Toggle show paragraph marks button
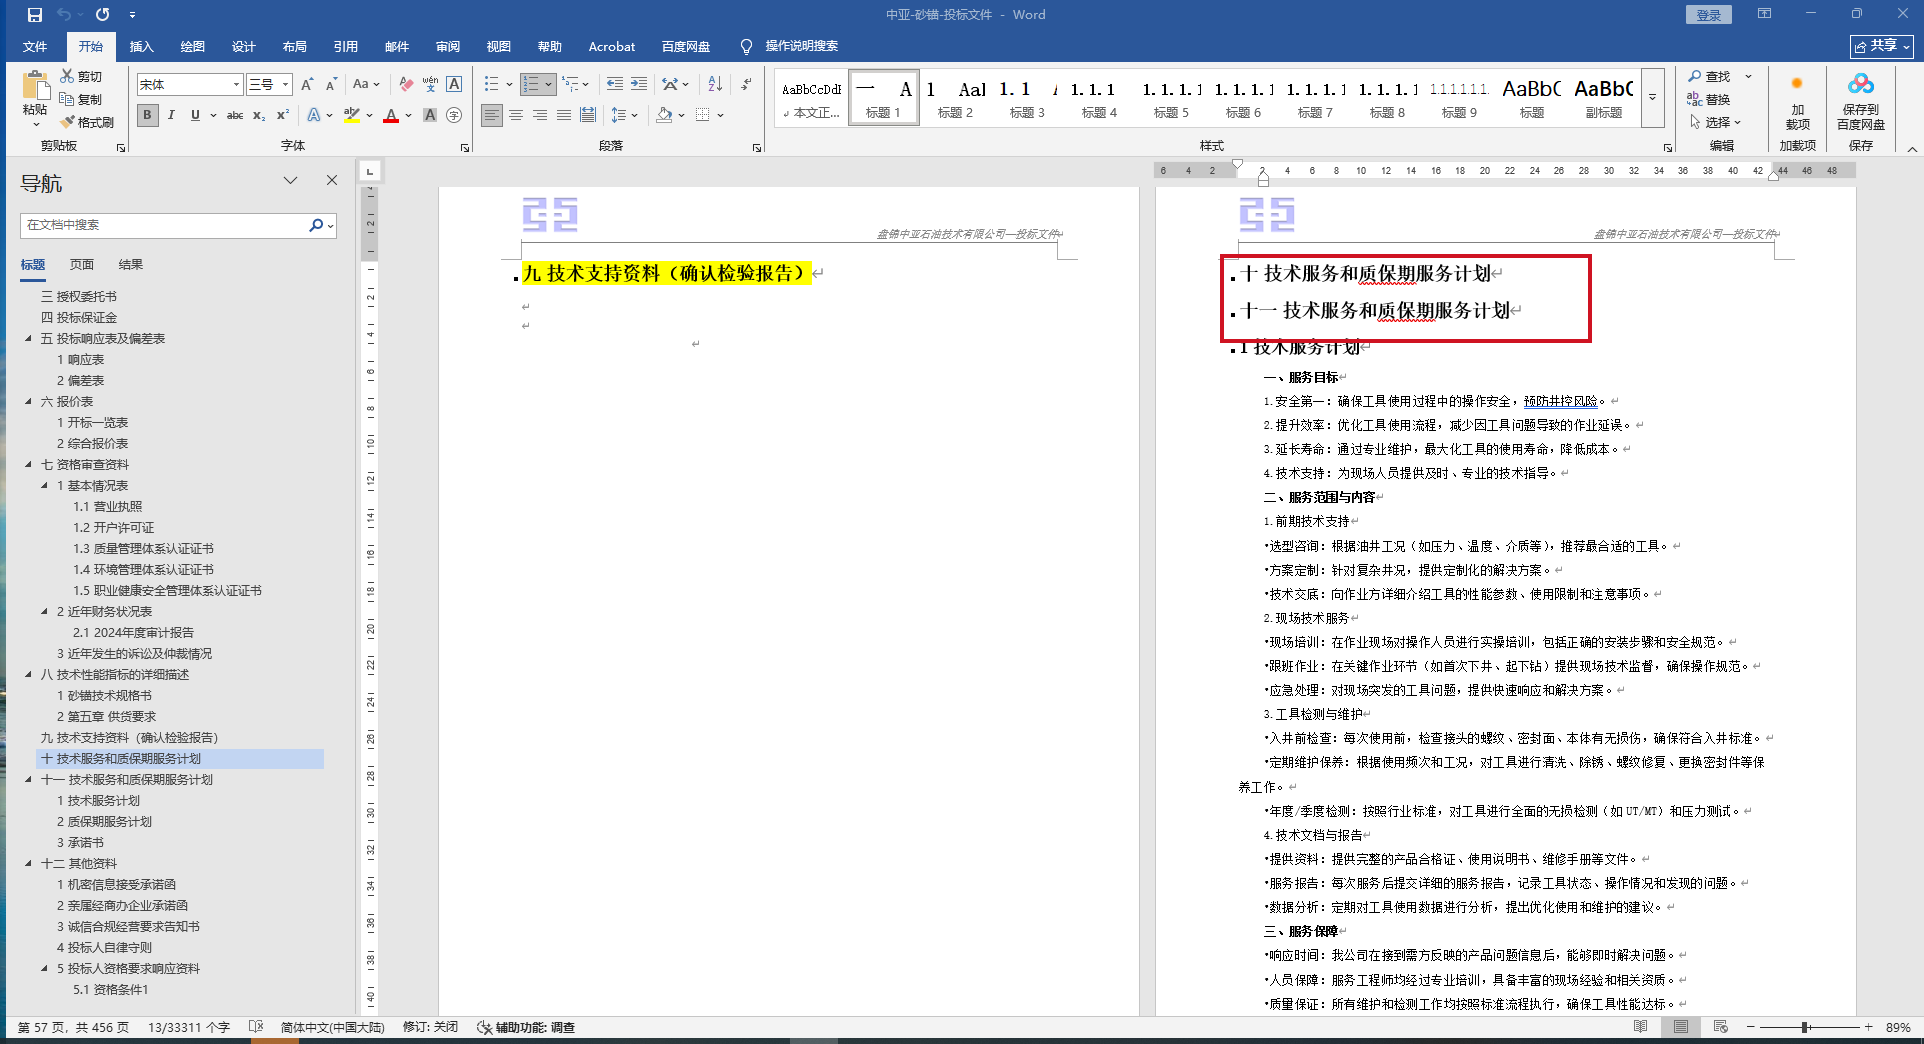 pyautogui.click(x=746, y=84)
